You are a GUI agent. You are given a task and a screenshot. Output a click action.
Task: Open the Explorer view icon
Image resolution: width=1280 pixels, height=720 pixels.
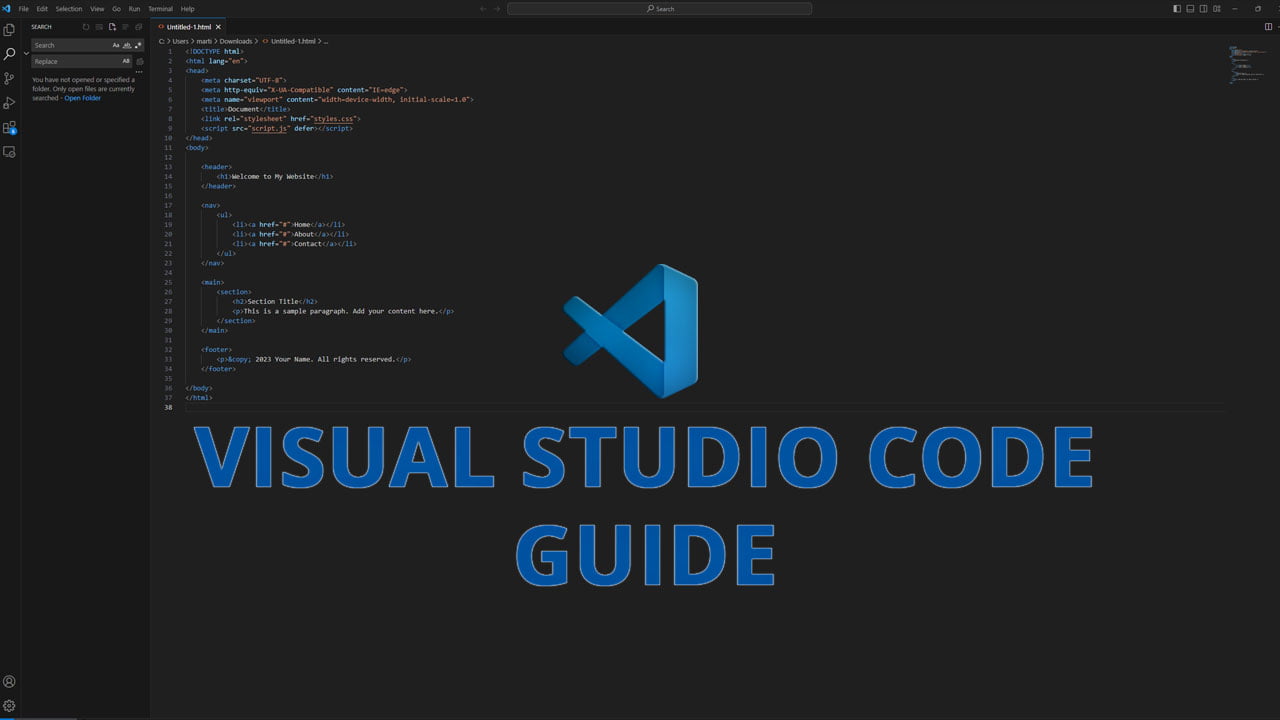[x=9, y=29]
